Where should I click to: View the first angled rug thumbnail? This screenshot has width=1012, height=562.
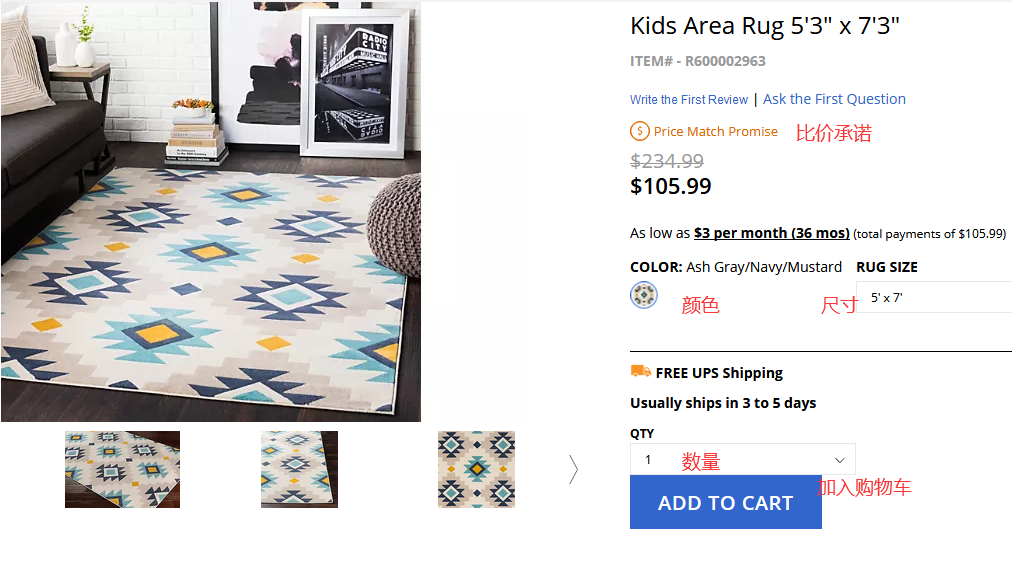122,469
